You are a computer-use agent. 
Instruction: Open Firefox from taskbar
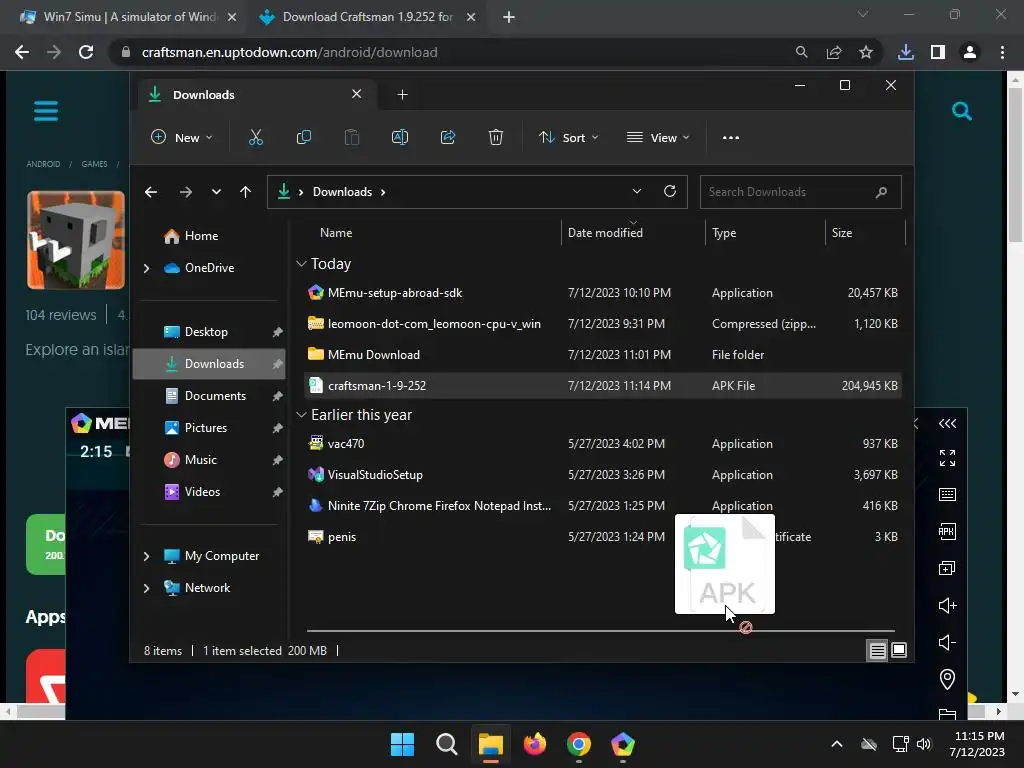pos(535,744)
